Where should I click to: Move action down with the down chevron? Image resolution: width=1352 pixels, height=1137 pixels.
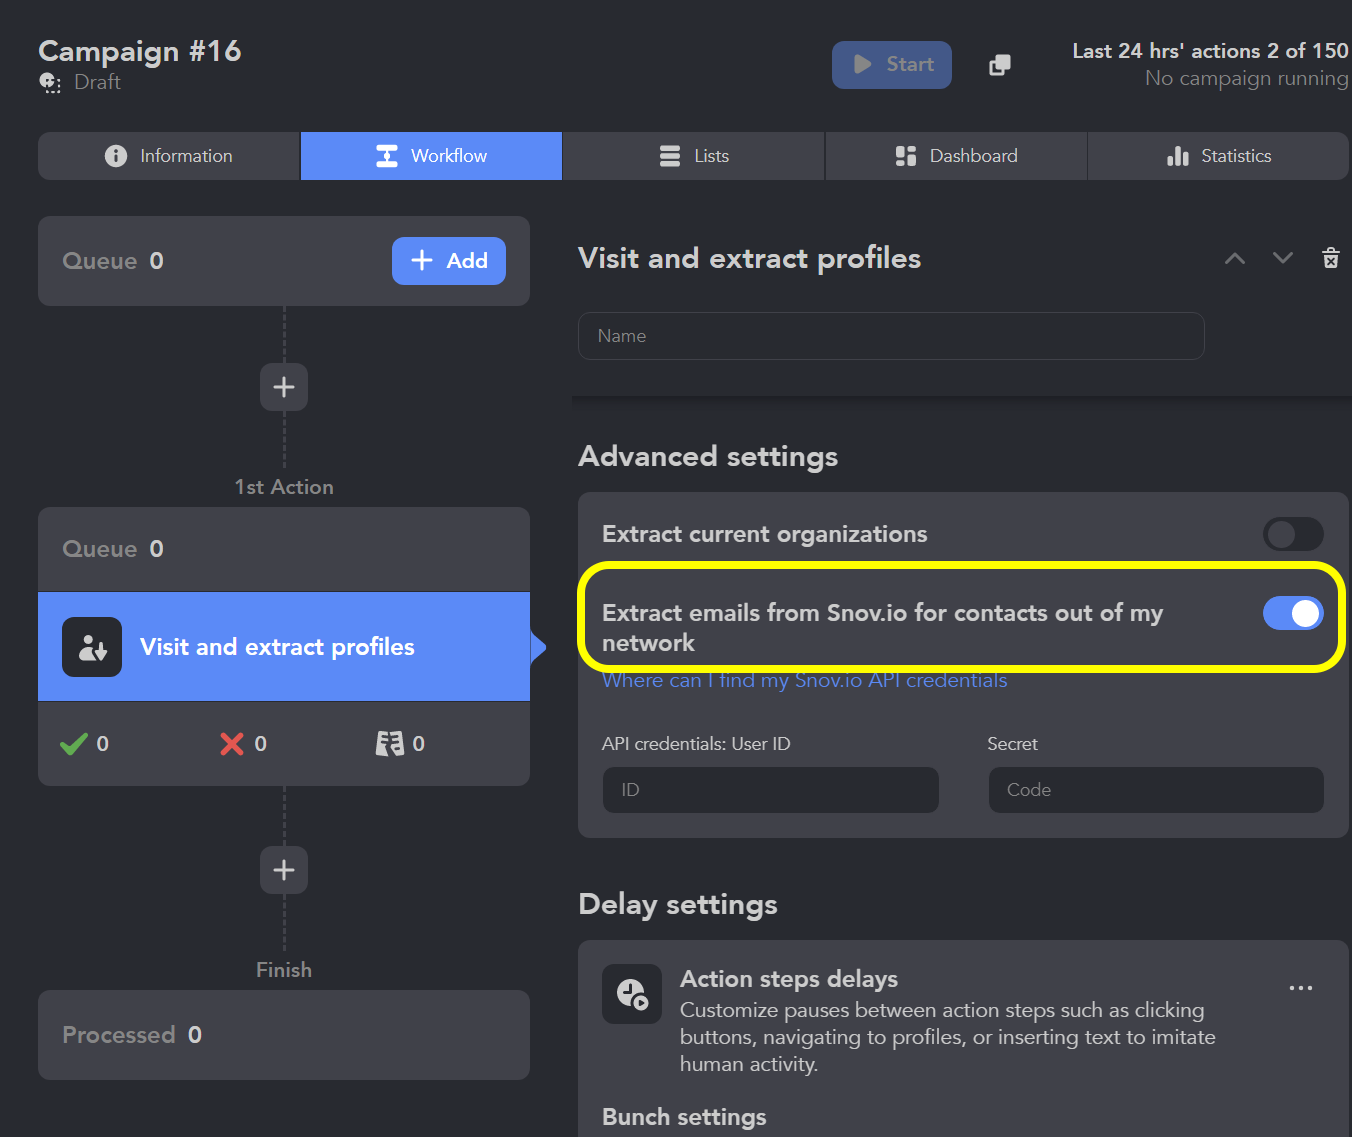[x=1283, y=258]
